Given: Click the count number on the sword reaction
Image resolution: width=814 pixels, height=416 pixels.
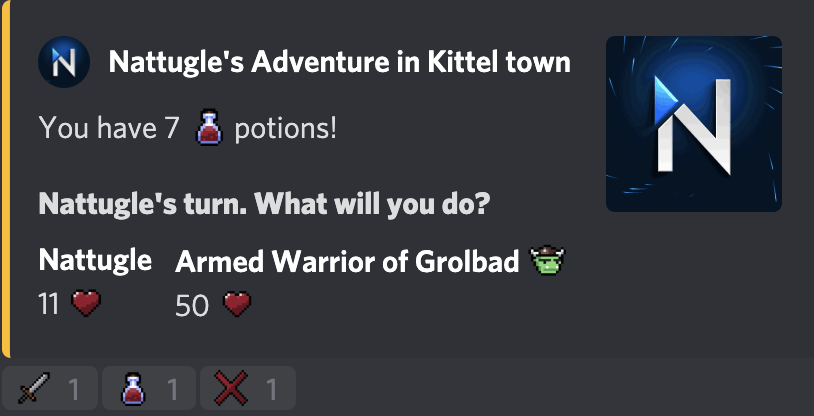Looking at the screenshot, I should (x=74, y=388).
